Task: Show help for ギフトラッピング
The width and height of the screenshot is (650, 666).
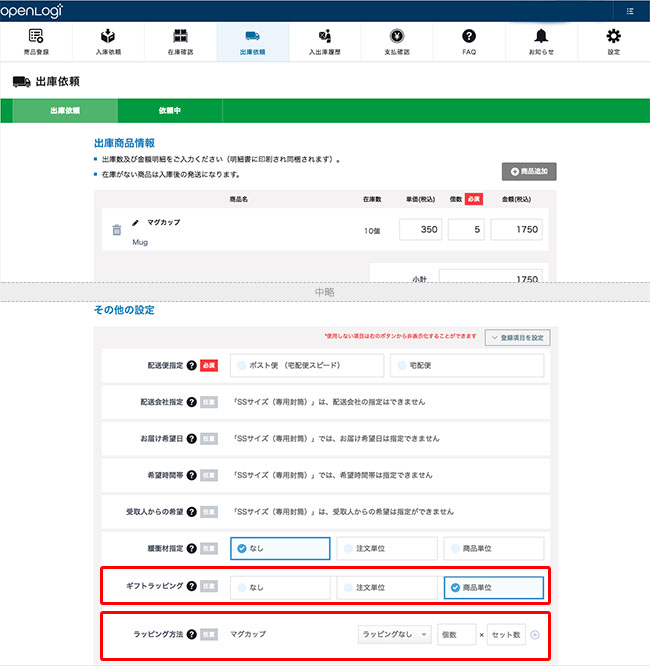Action: coord(192,586)
